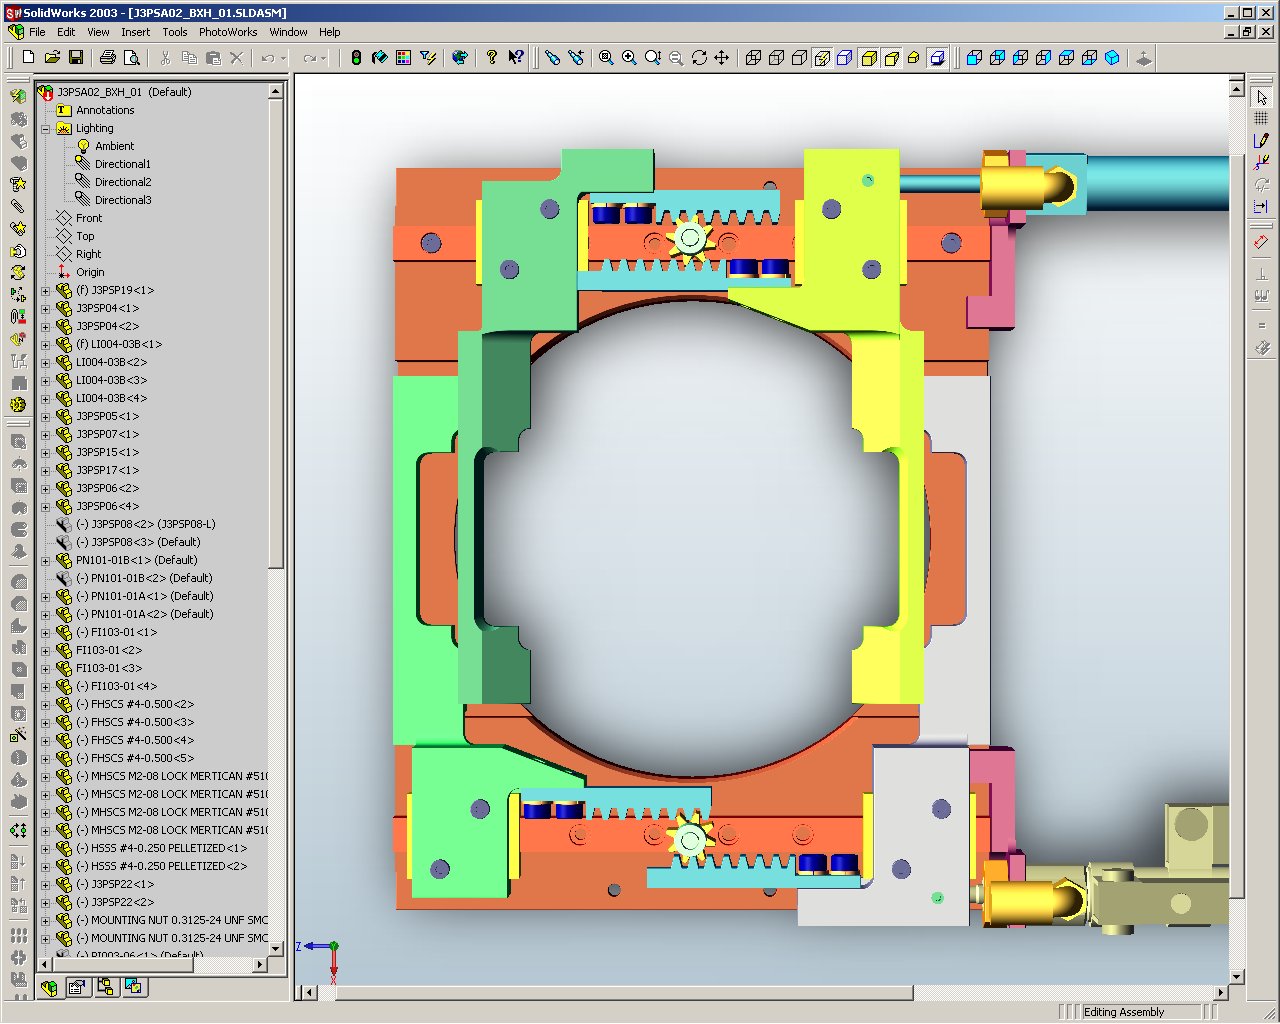Expand the PN101-01B<1> (Default) node
Viewport: 1280px width, 1024px height.
coord(45,561)
